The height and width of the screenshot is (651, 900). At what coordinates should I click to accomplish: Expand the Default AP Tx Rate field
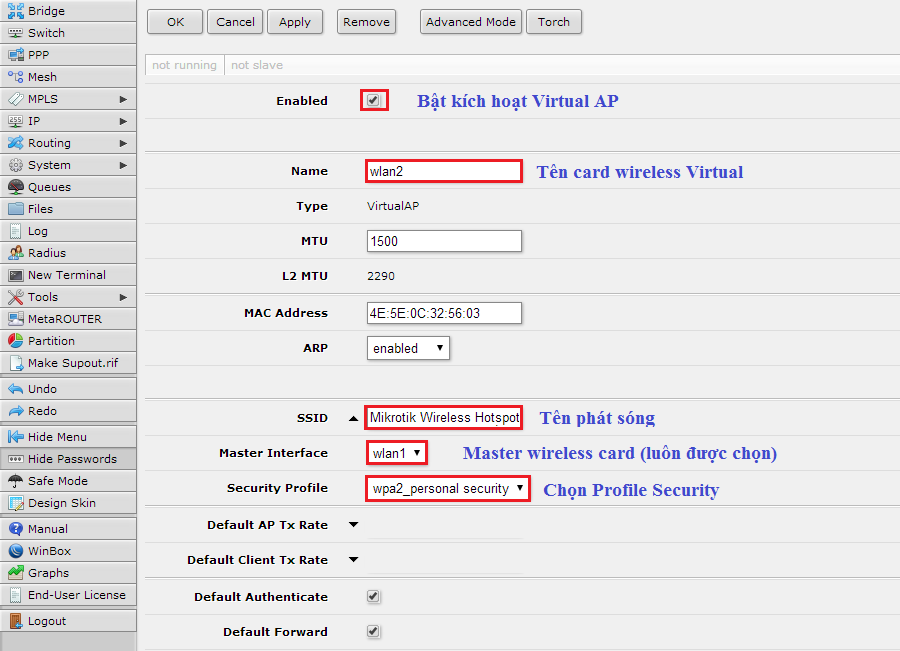353,525
